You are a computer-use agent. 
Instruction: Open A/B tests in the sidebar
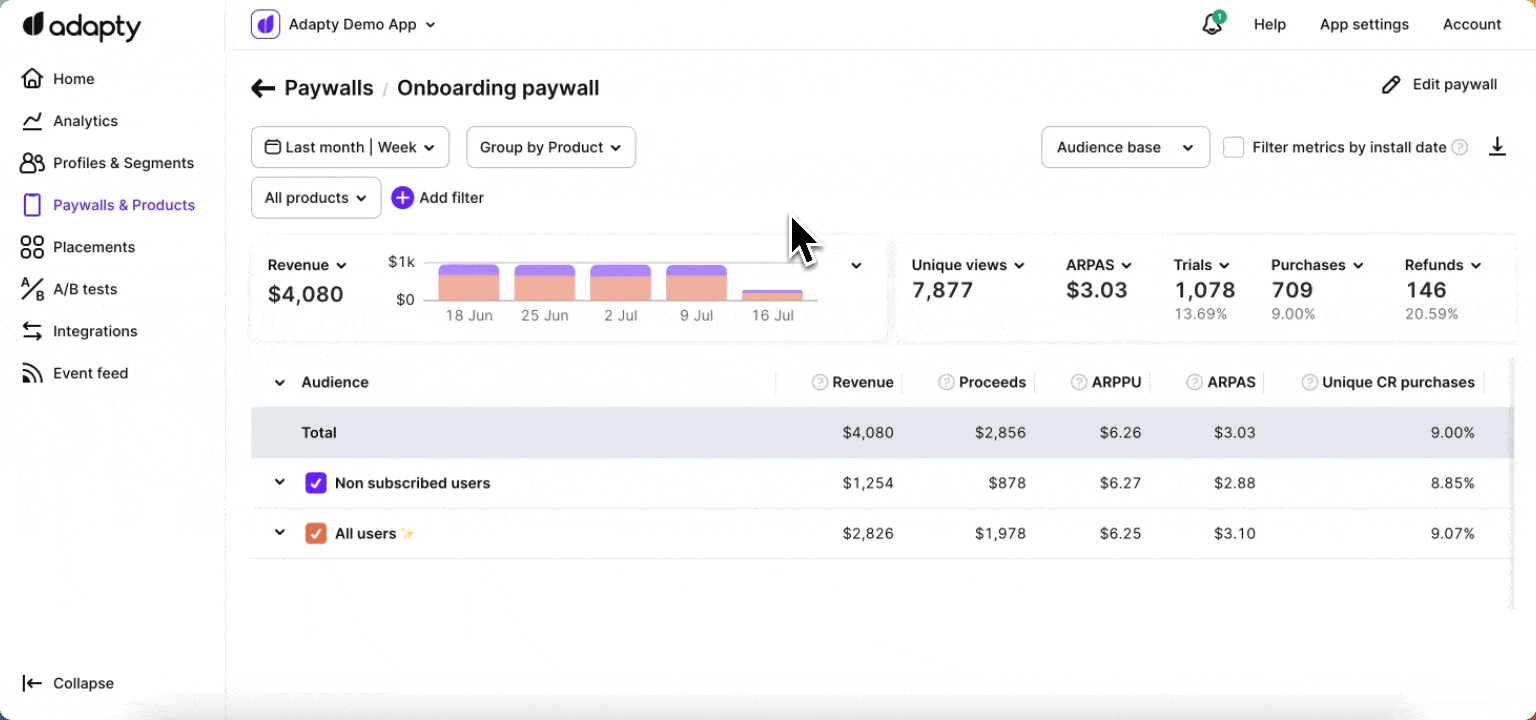(x=84, y=289)
